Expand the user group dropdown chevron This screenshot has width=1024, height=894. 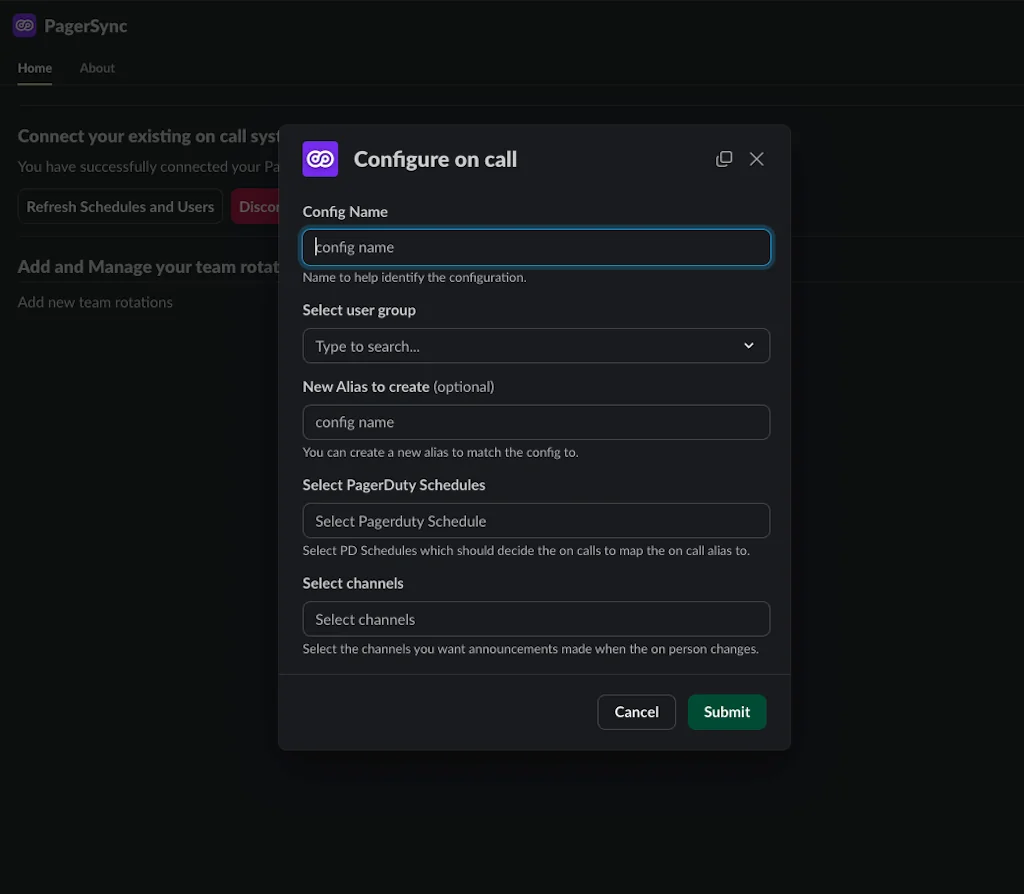(x=748, y=345)
